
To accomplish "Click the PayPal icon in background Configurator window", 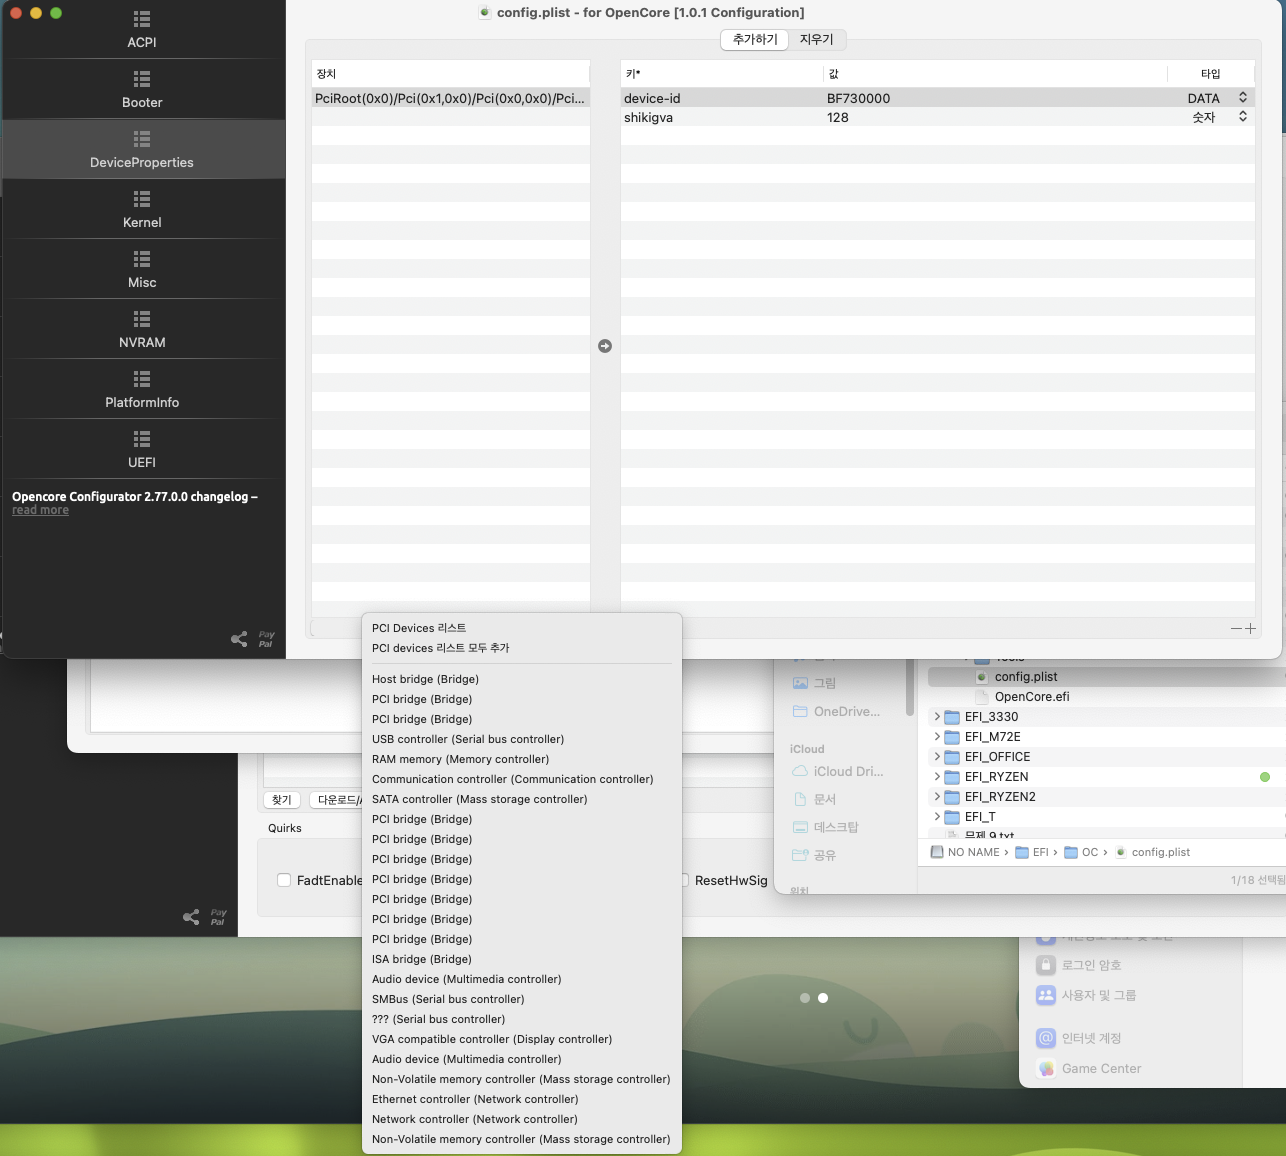I will tap(218, 917).
